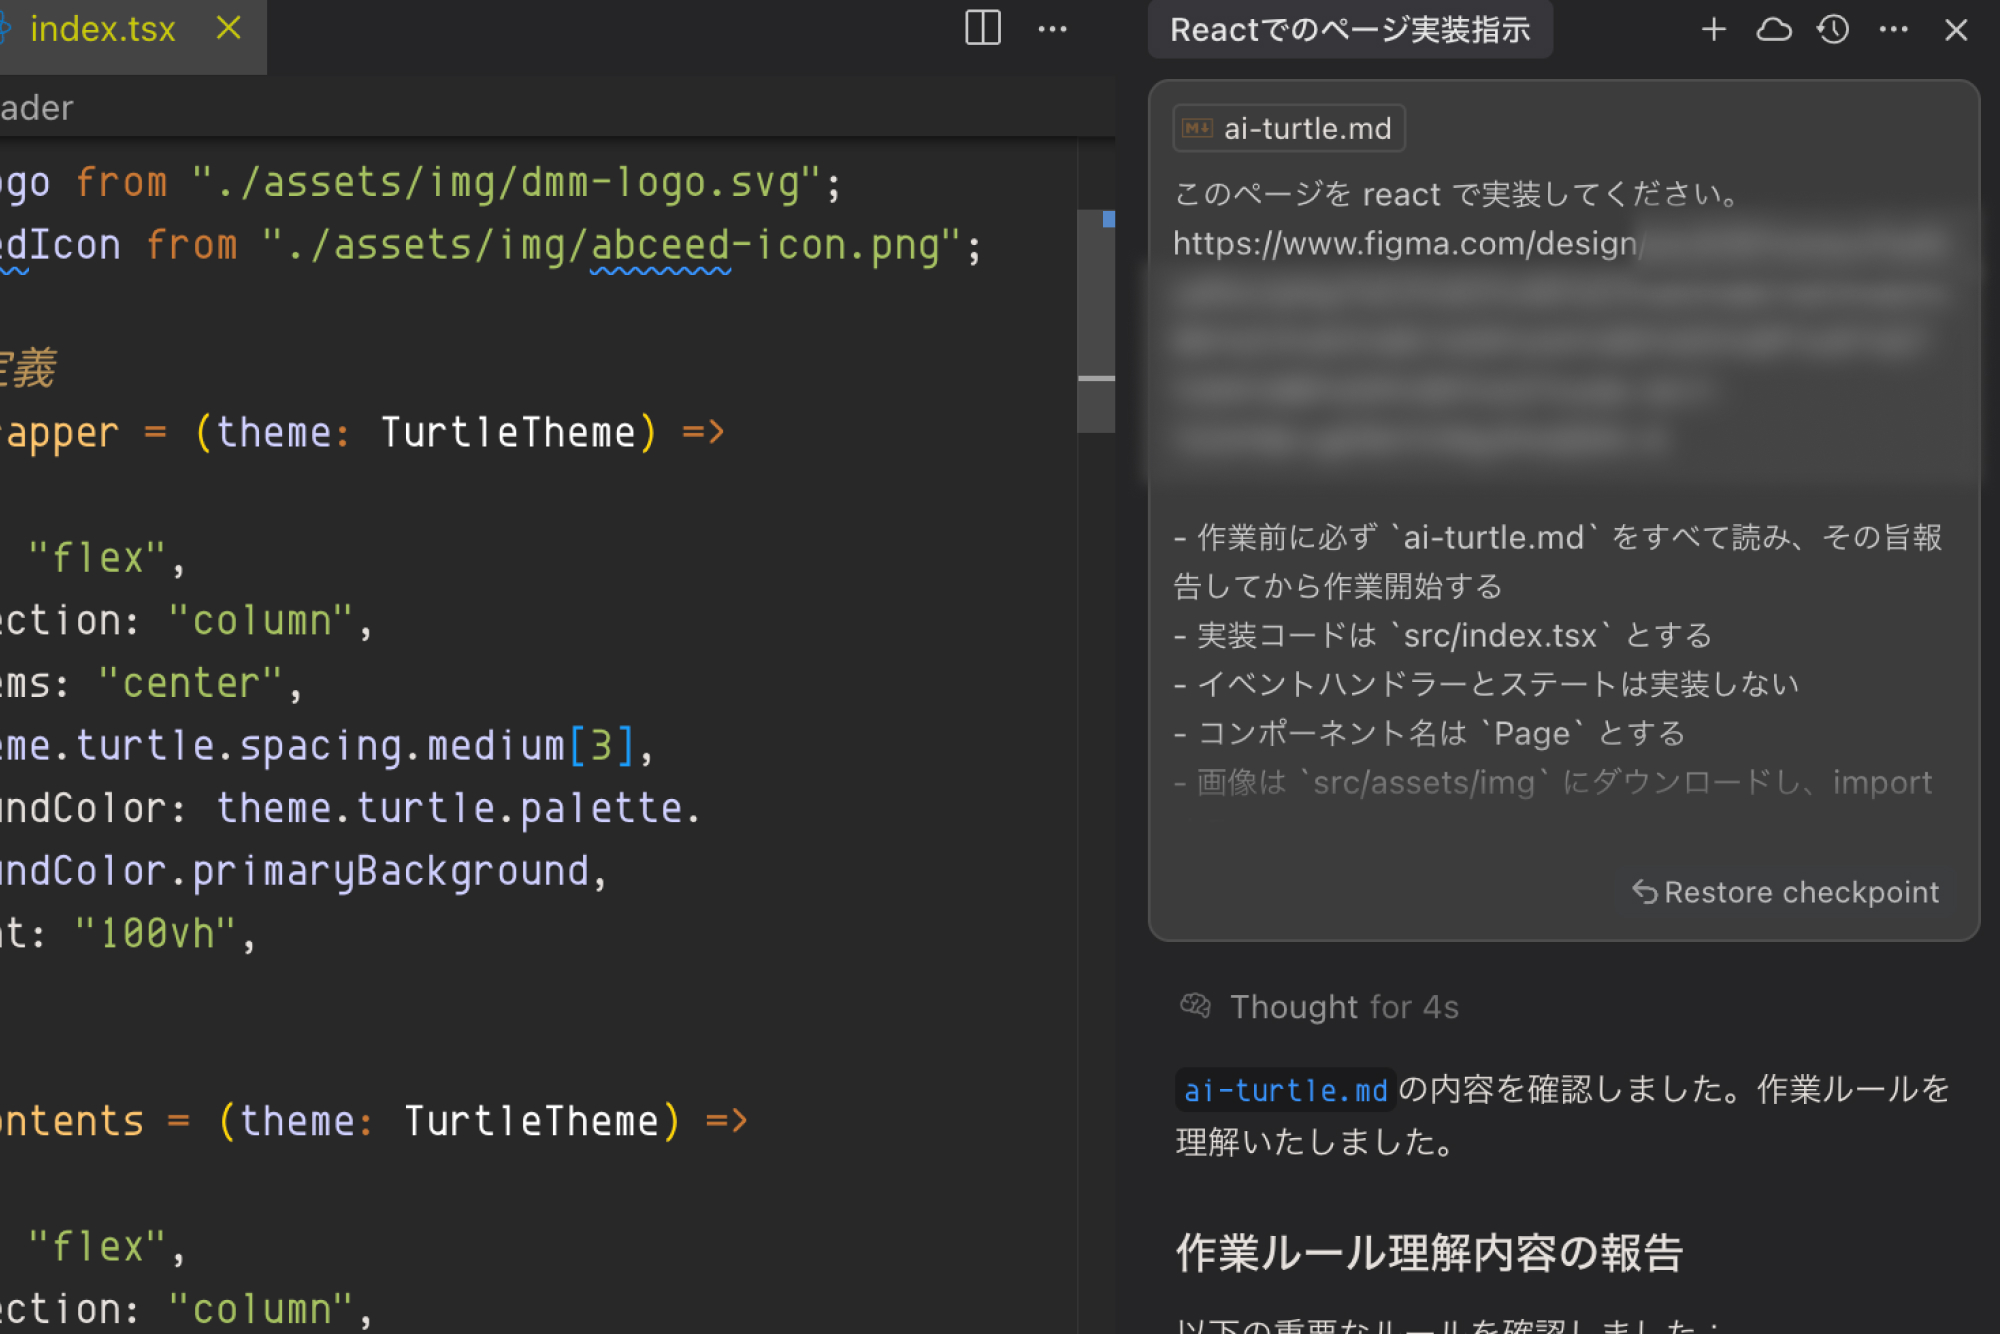This screenshot has height=1334, width=2000.
Task: Close the chat panel
Action: click(1956, 29)
